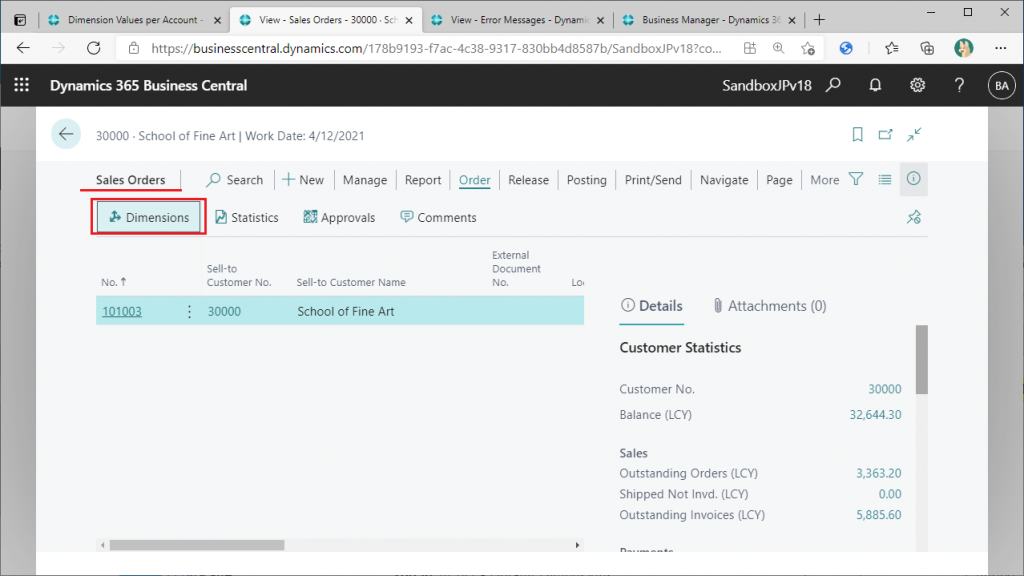Open browser zoom magnifier icon
The image size is (1024, 576).
[x=778, y=48]
